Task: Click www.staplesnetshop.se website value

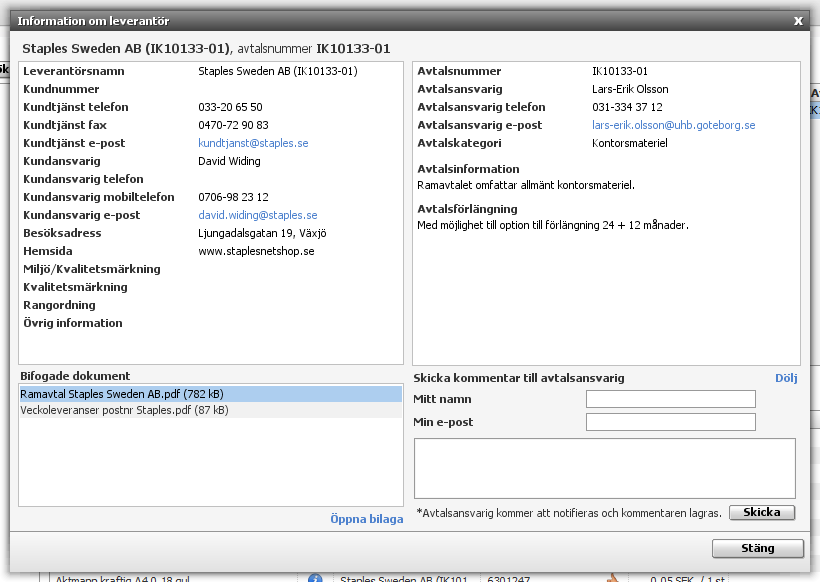Action: point(256,251)
